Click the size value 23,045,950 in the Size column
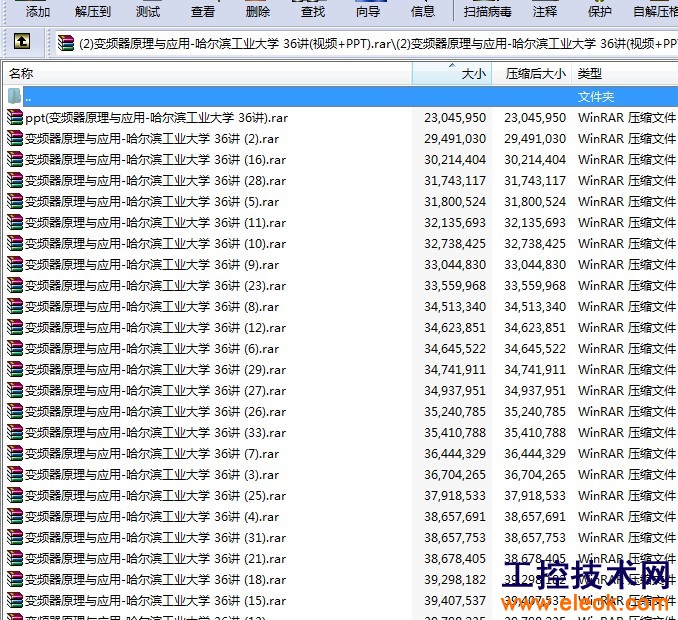This screenshot has width=678, height=620. point(455,118)
